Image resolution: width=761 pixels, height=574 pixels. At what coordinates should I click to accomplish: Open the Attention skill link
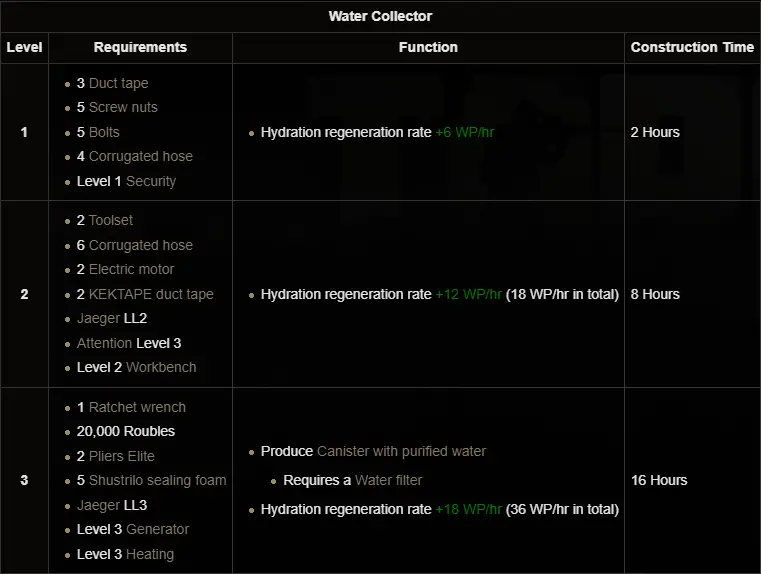click(104, 343)
